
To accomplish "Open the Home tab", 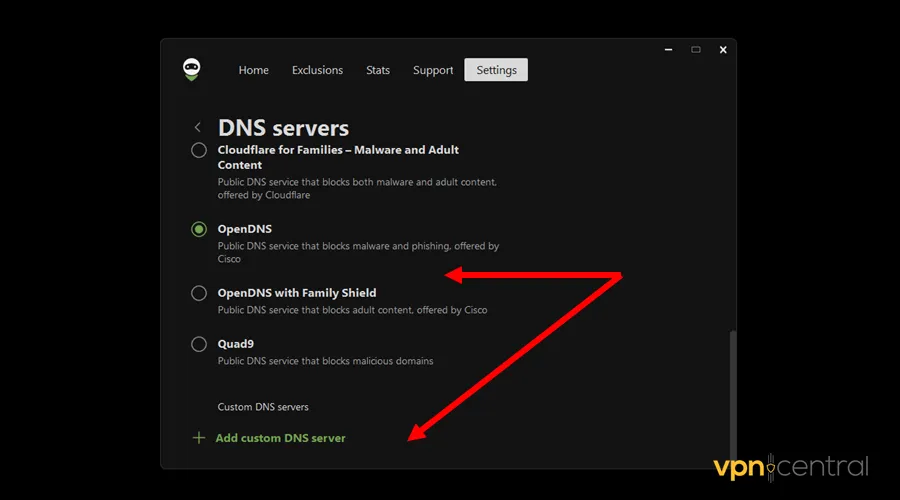I will pyautogui.click(x=254, y=70).
